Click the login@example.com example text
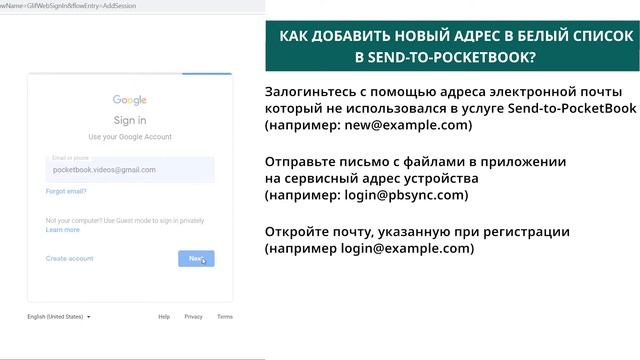 pos(405,248)
